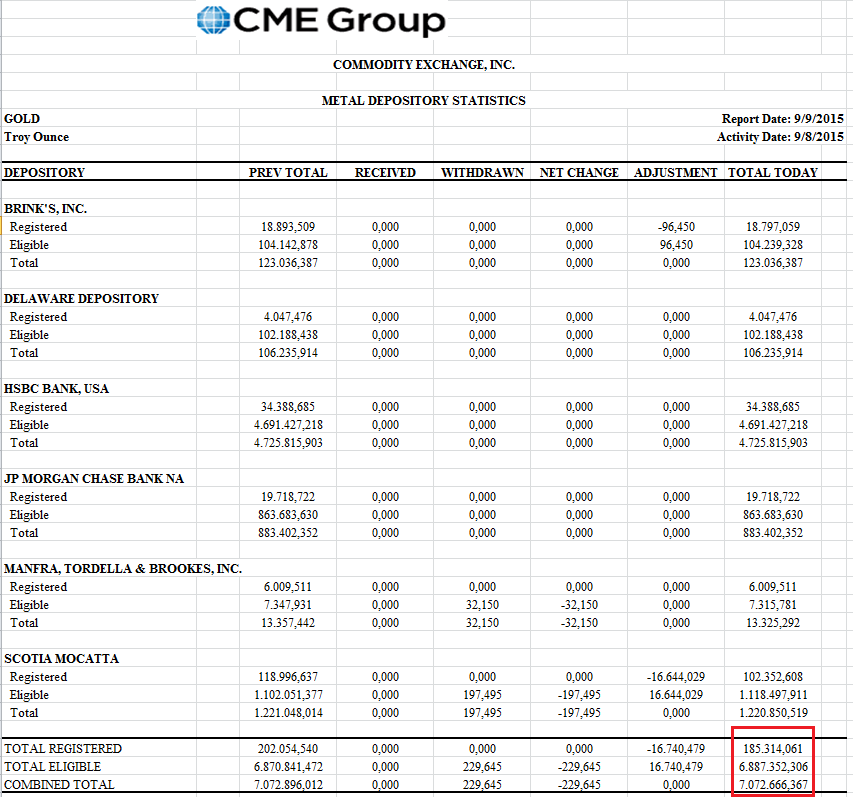Viewport: 853px width, 797px height.
Task: Click Scotia prev total 1.221.048,014
Action: [x=288, y=713]
